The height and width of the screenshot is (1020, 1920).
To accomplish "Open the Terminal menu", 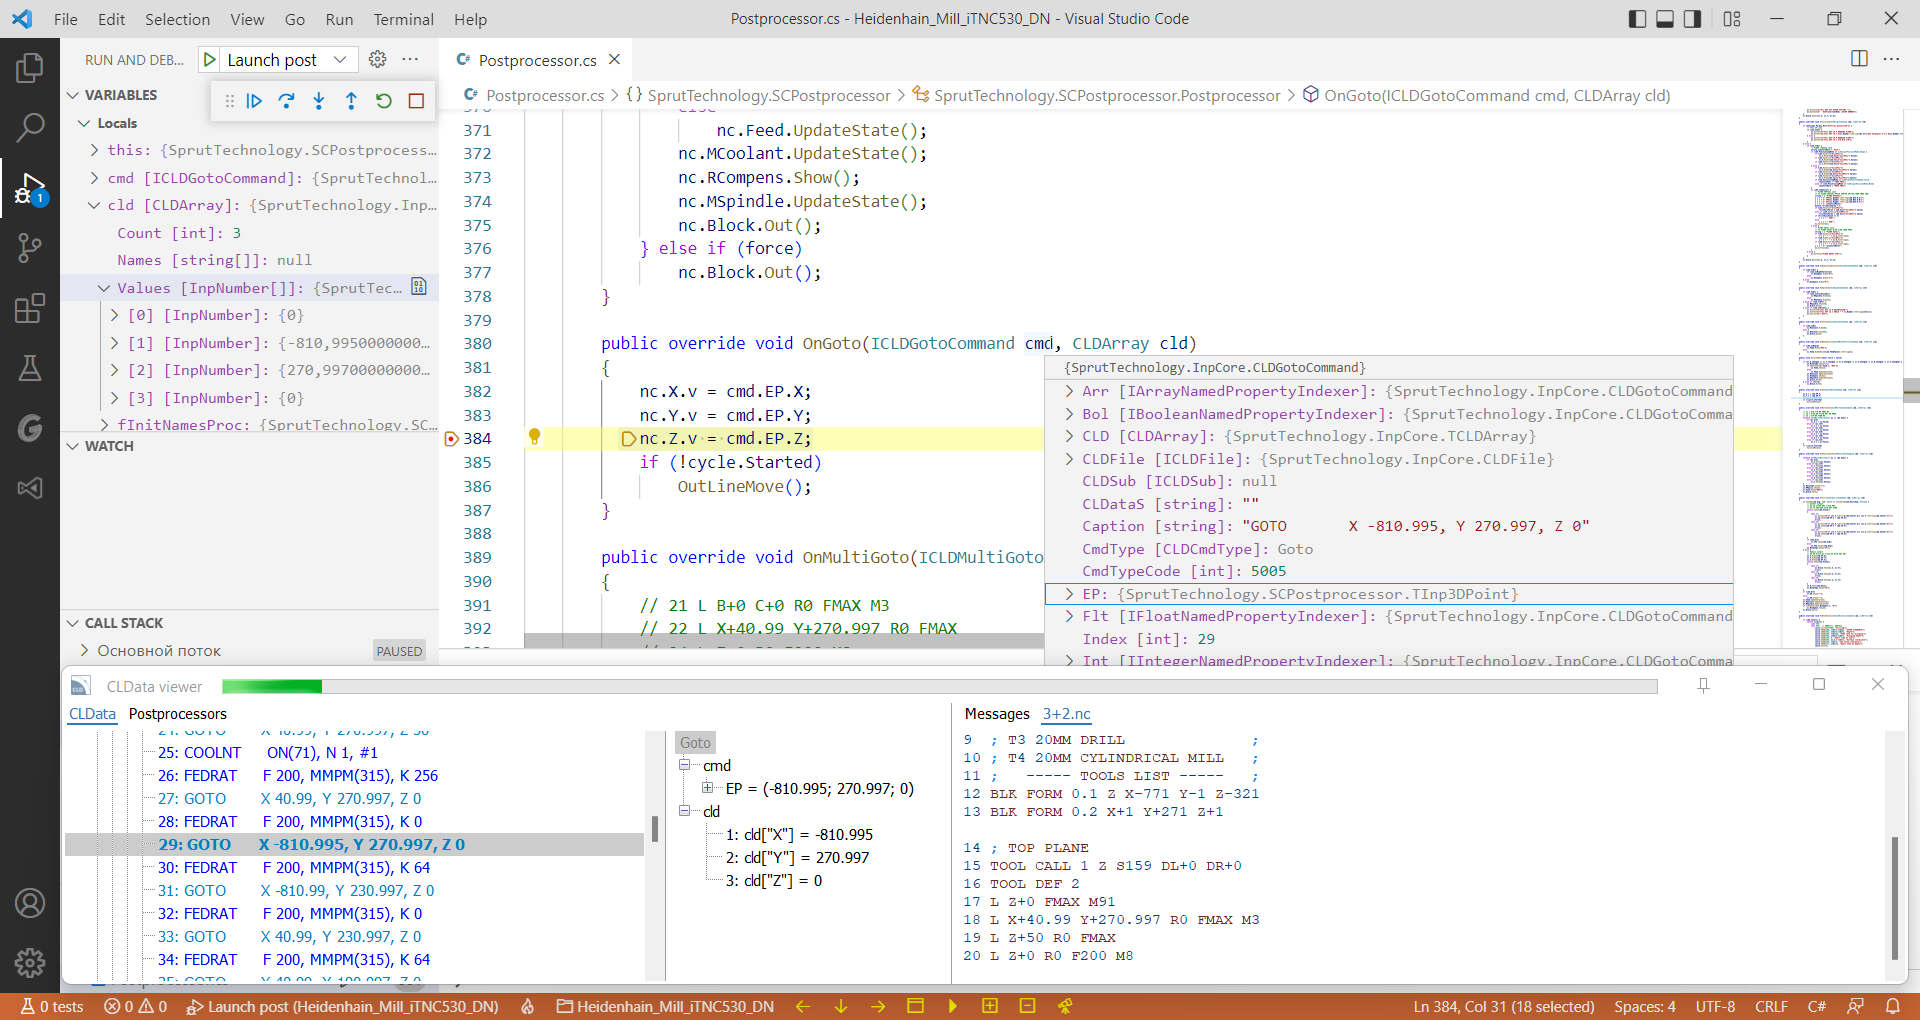I will coord(403,19).
